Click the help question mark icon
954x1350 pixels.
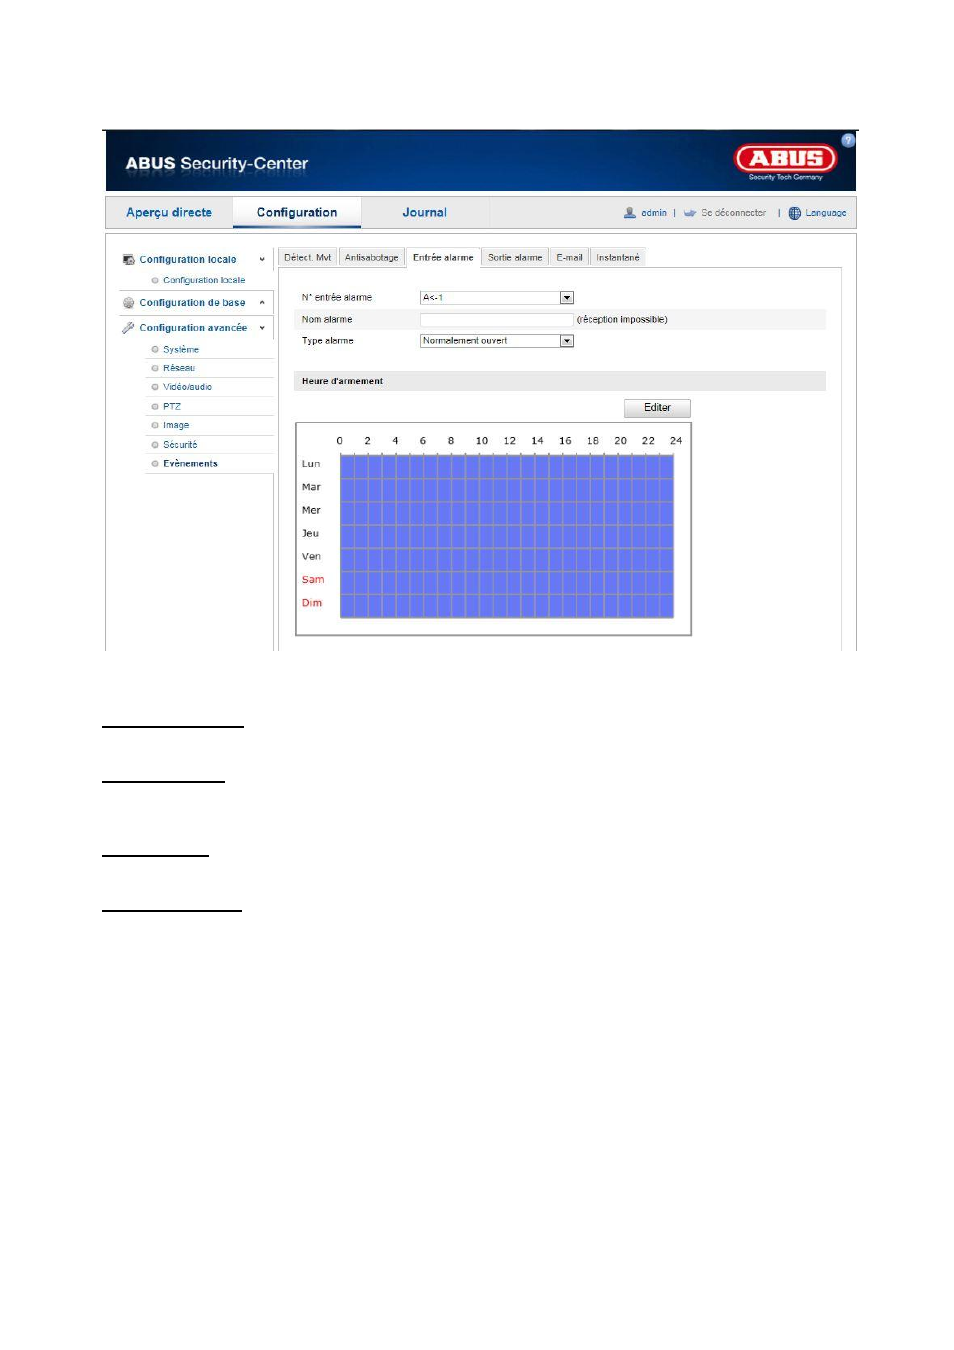pos(848,140)
